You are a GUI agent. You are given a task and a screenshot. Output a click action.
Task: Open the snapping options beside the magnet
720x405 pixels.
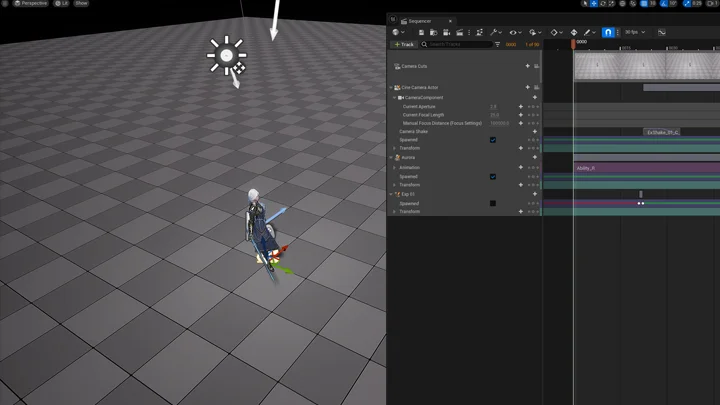pyautogui.click(x=618, y=32)
